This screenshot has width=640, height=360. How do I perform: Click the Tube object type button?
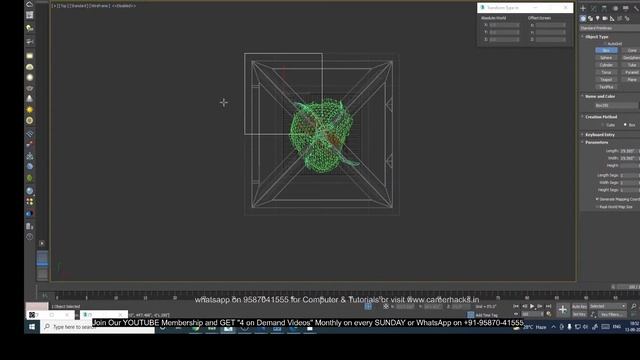pyautogui.click(x=631, y=65)
